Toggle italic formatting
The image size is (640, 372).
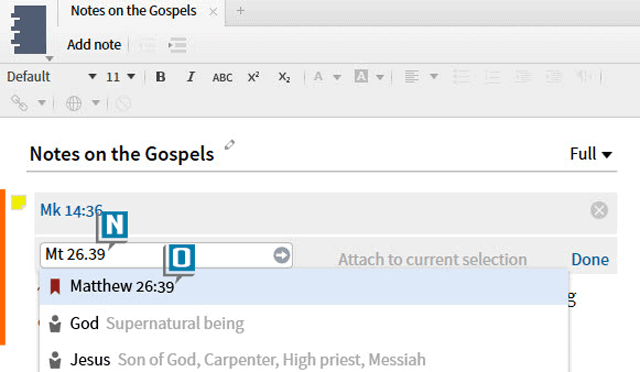click(x=190, y=76)
